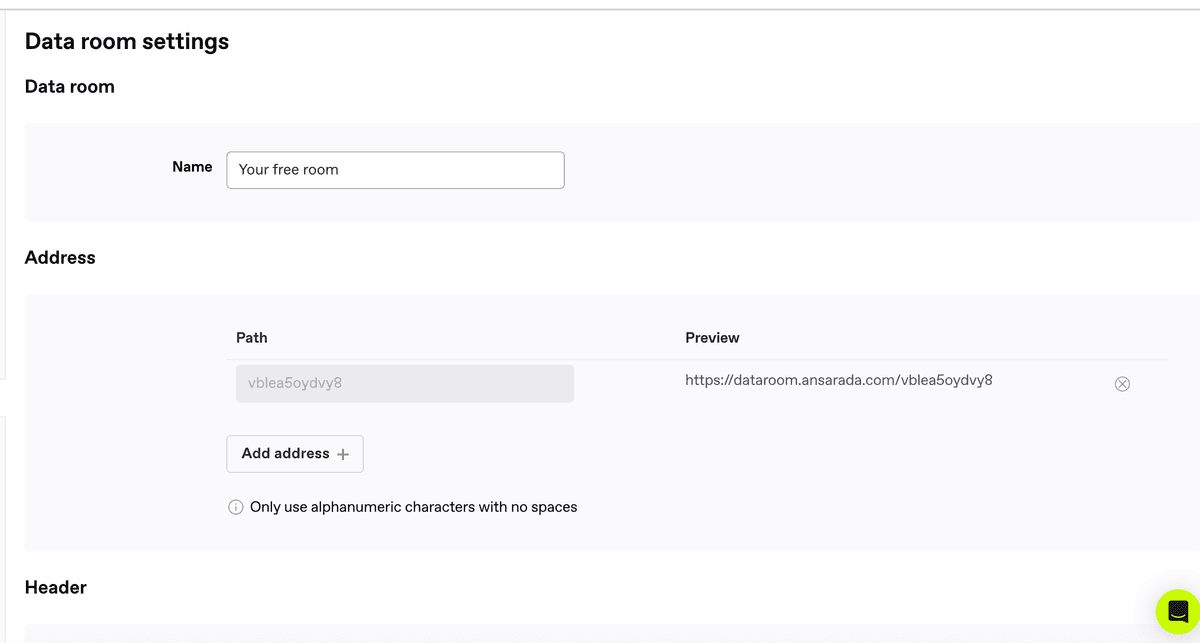The width and height of the screenshot is (1200, 643).
Task: Select the Header section heading
Action: coord(56,588)
